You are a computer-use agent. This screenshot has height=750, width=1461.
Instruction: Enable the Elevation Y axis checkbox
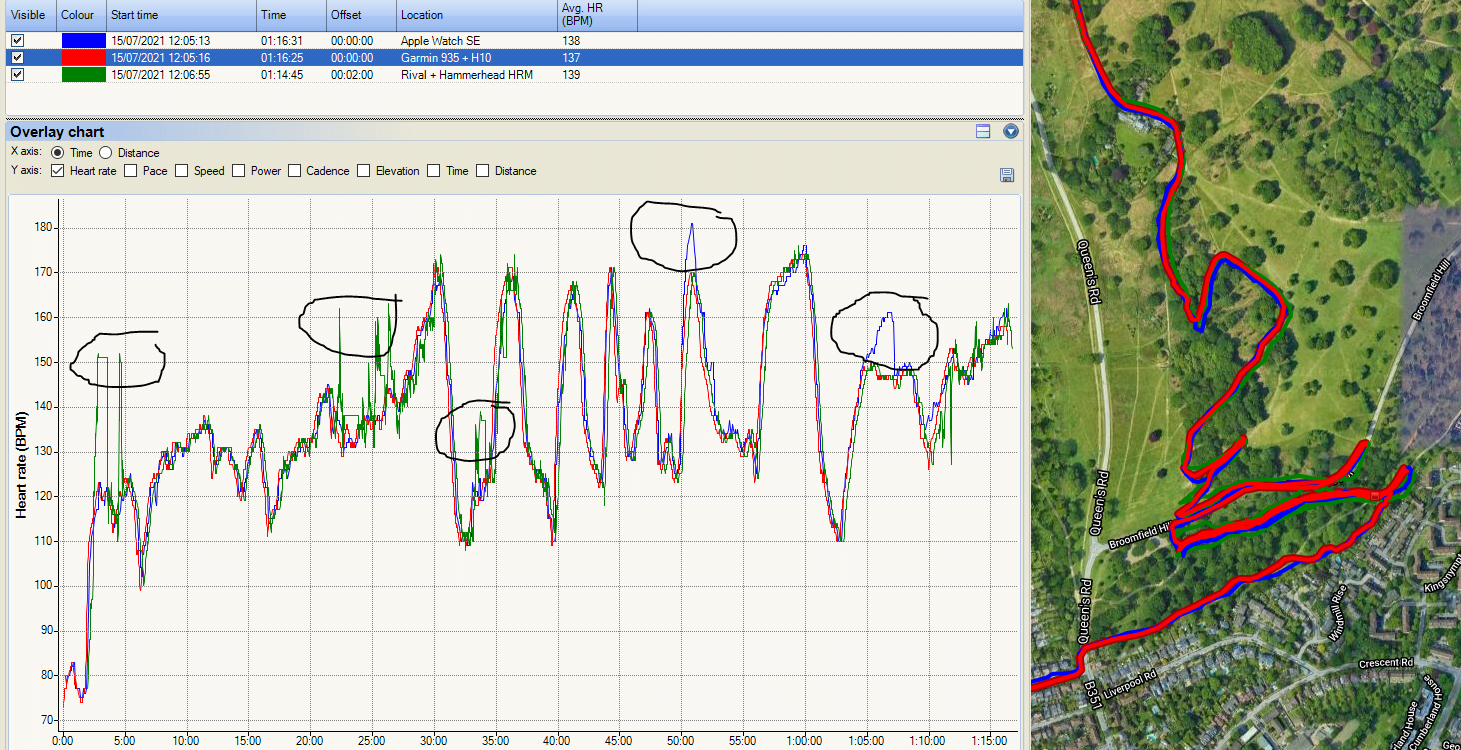(x=363, y=171)
